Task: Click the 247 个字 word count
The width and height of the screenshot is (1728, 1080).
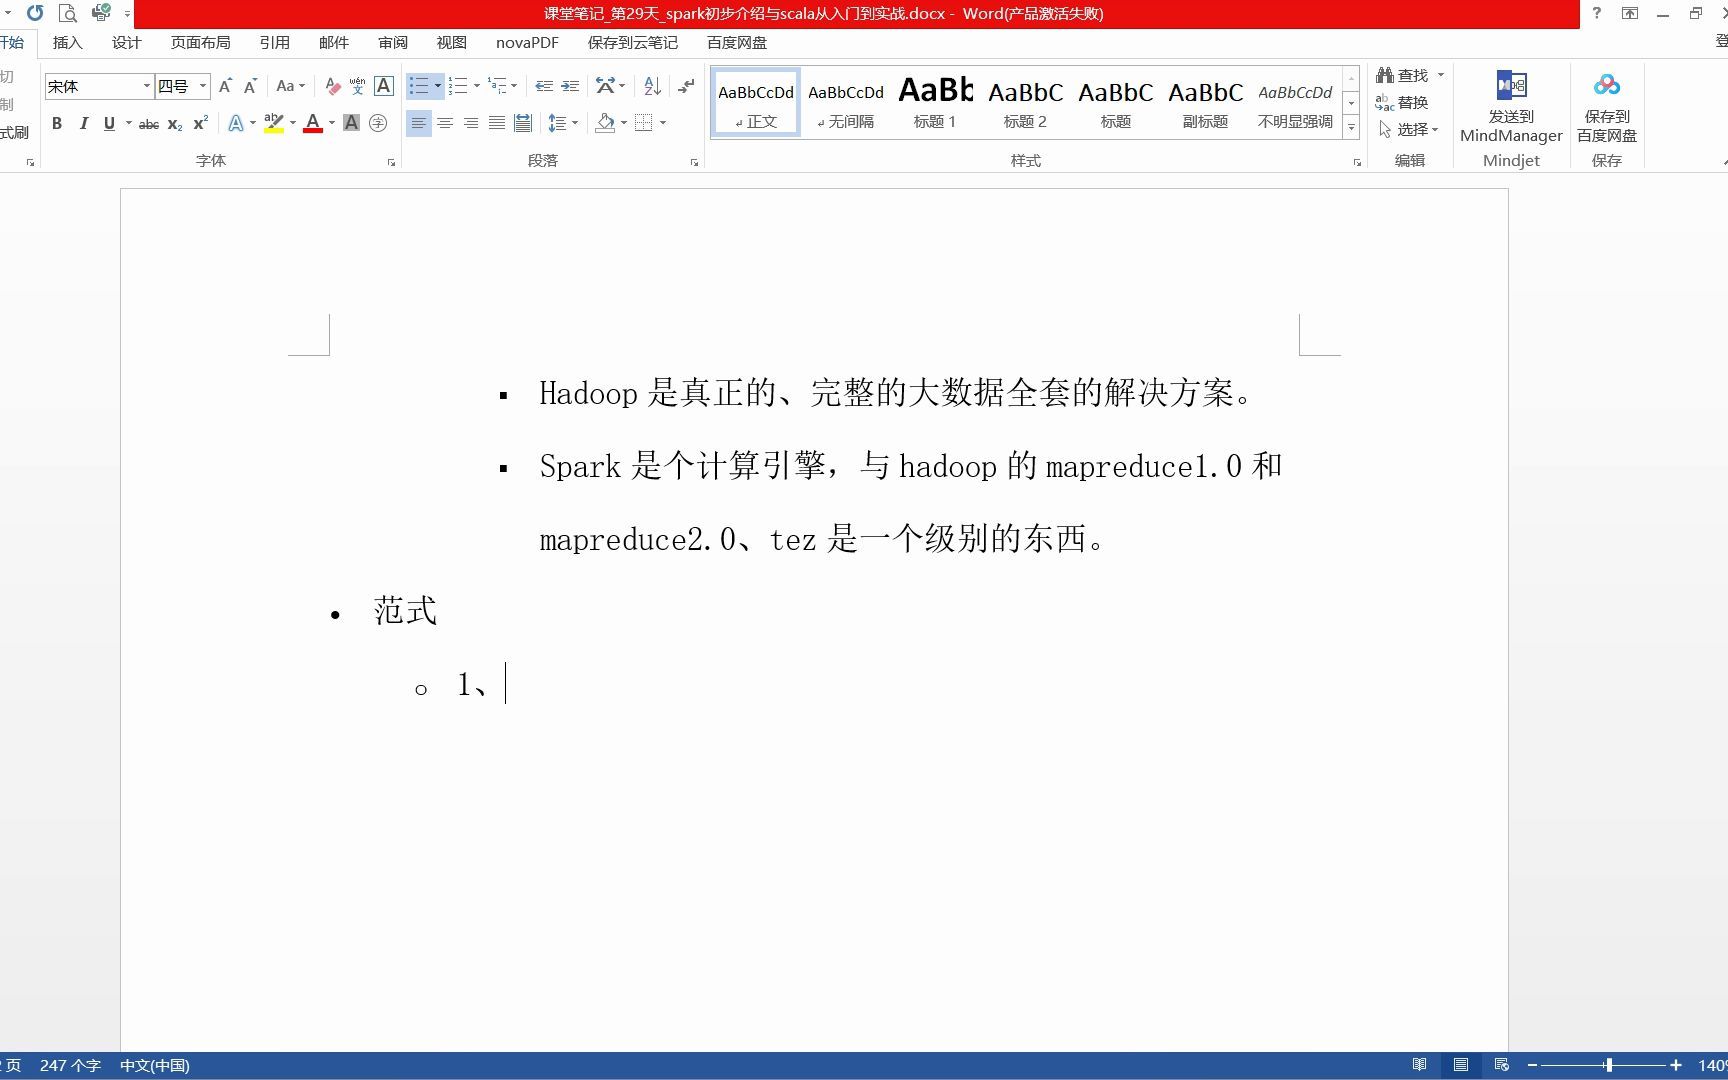Action: point(70,1065)
